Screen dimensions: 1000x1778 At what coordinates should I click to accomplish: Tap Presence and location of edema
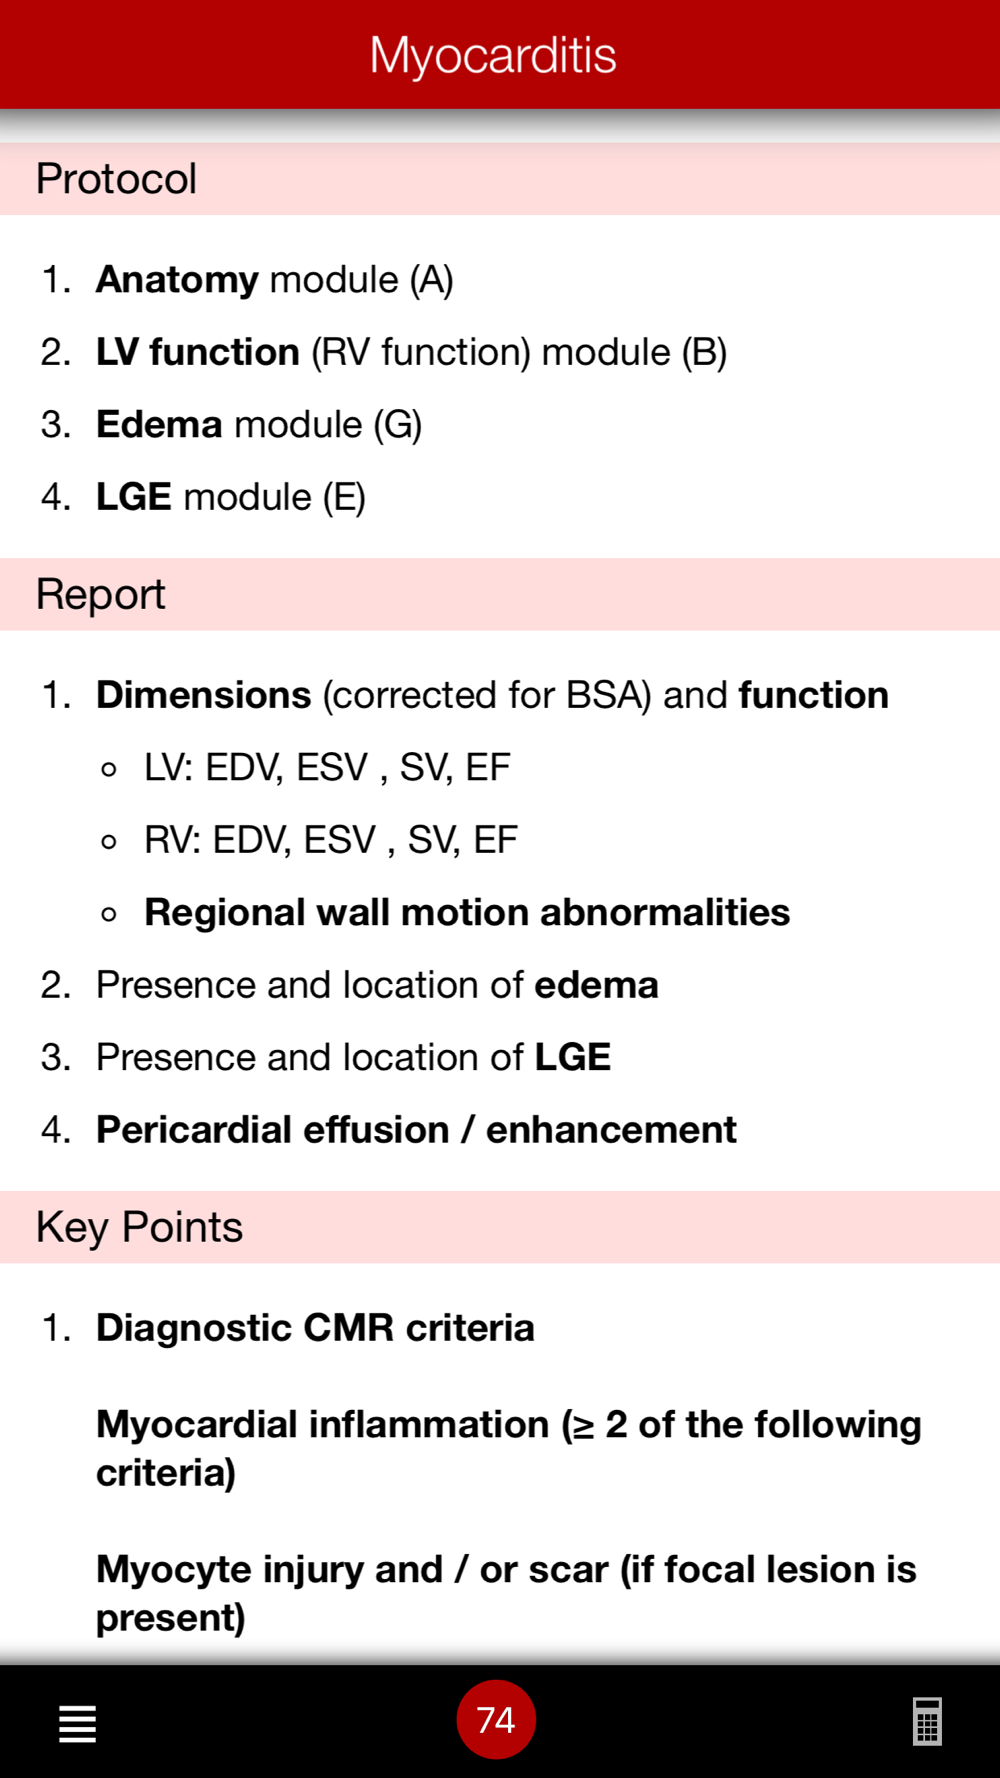377,985
